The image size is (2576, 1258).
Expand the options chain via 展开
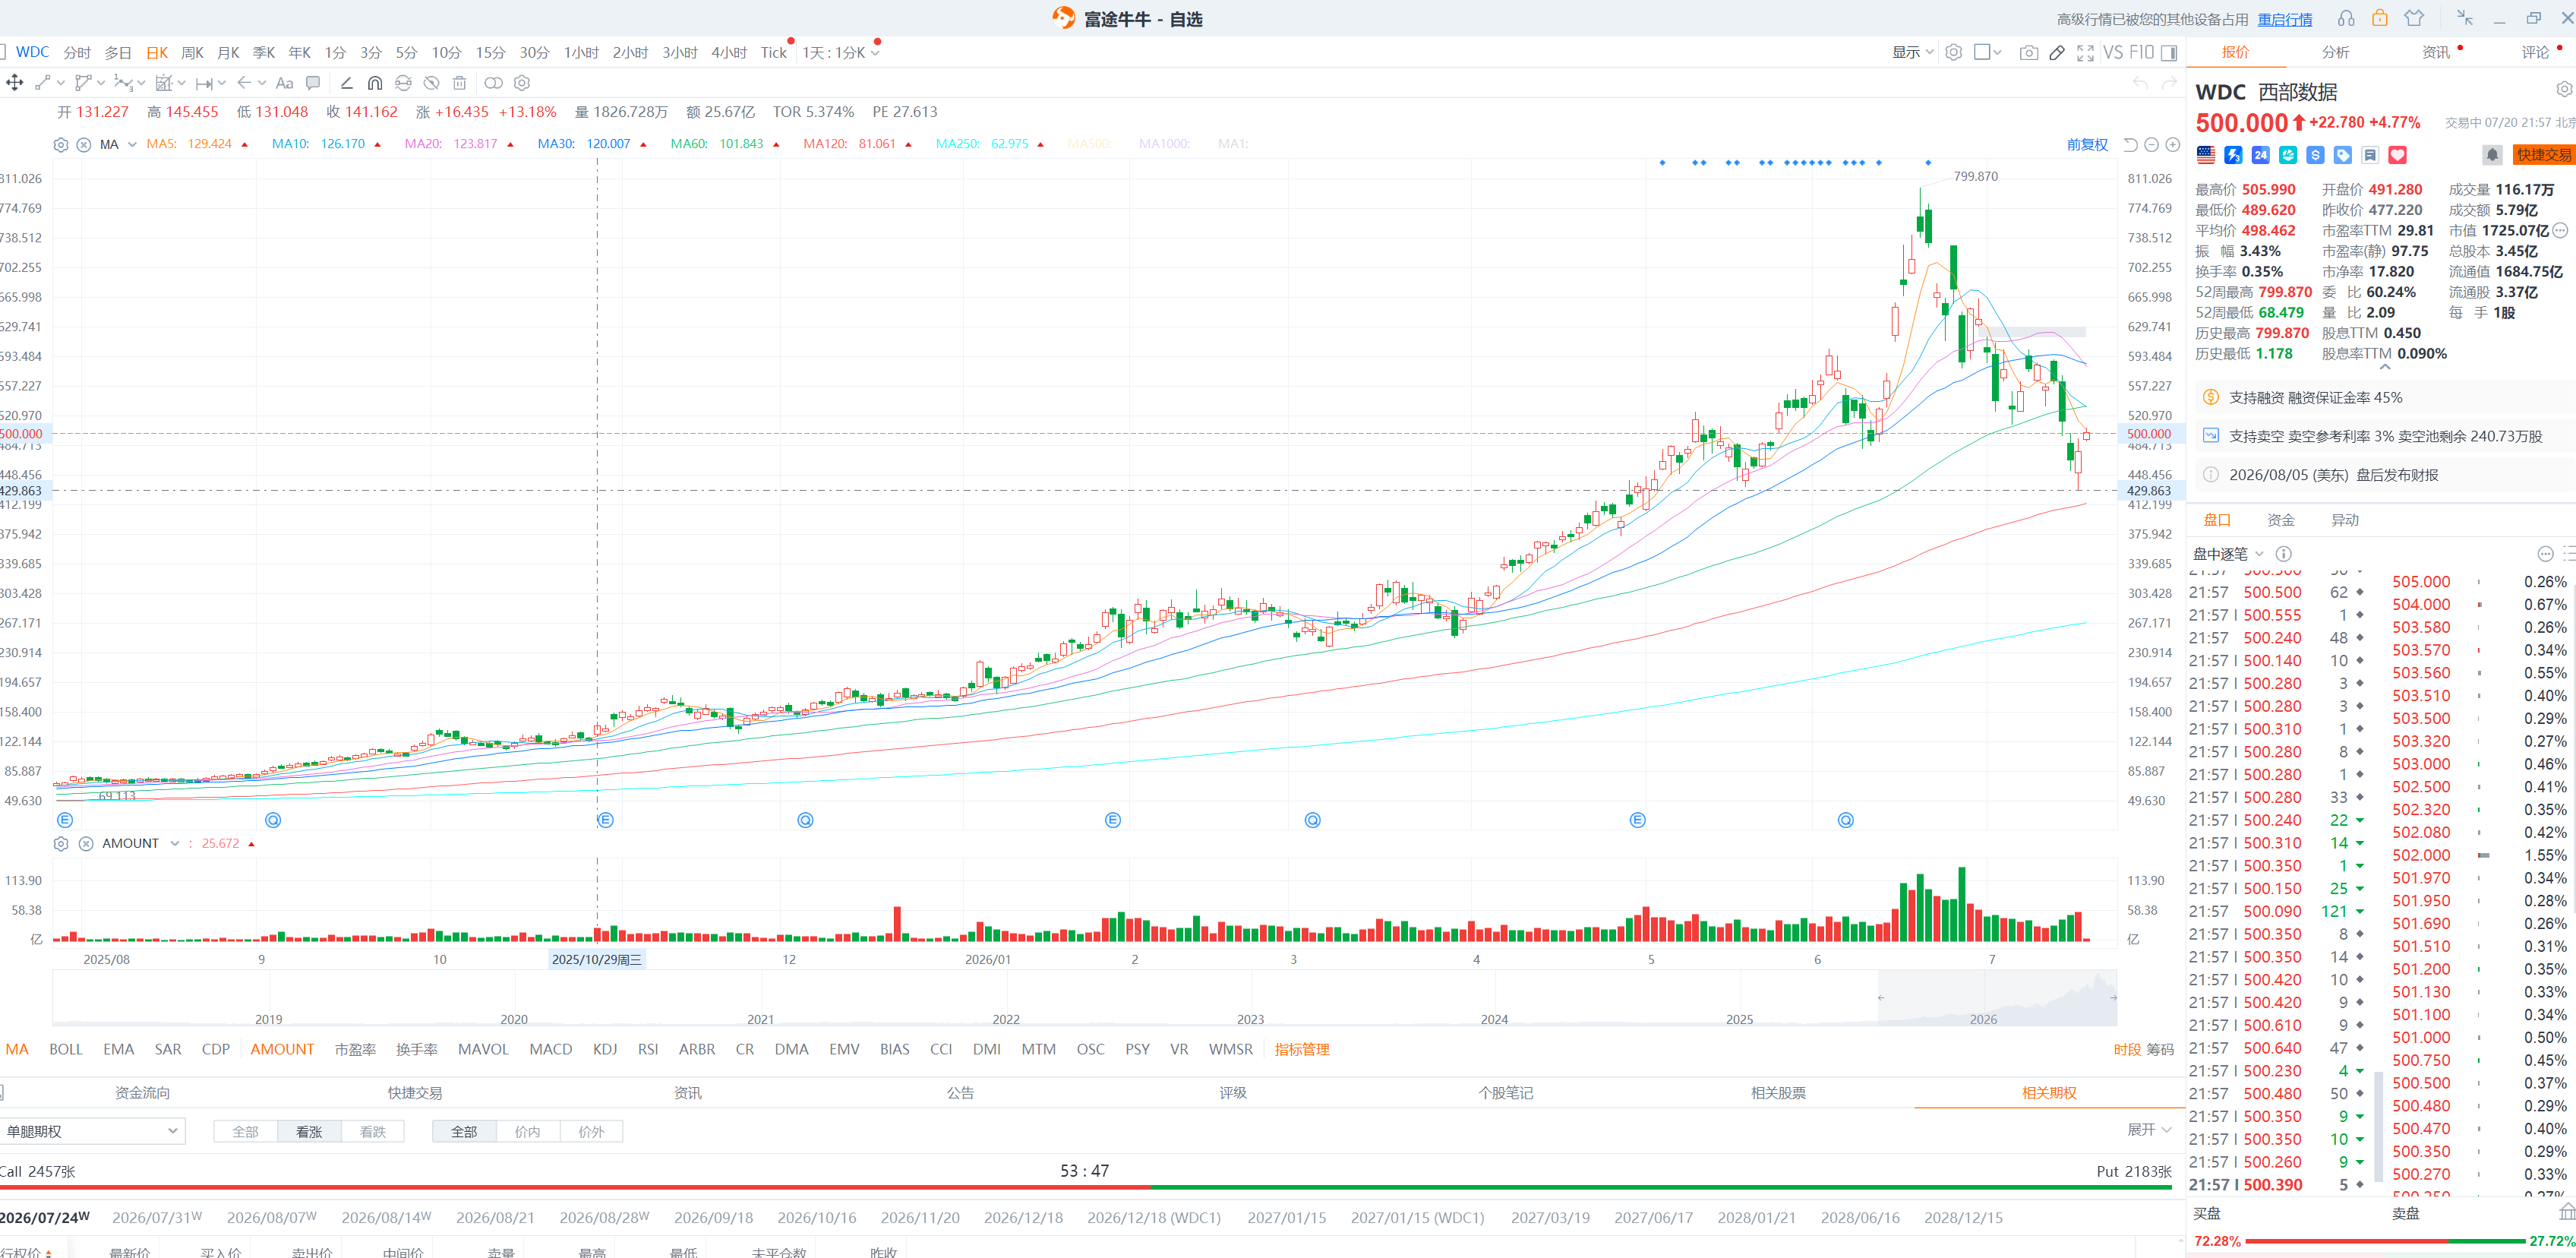point(2149,1130)
